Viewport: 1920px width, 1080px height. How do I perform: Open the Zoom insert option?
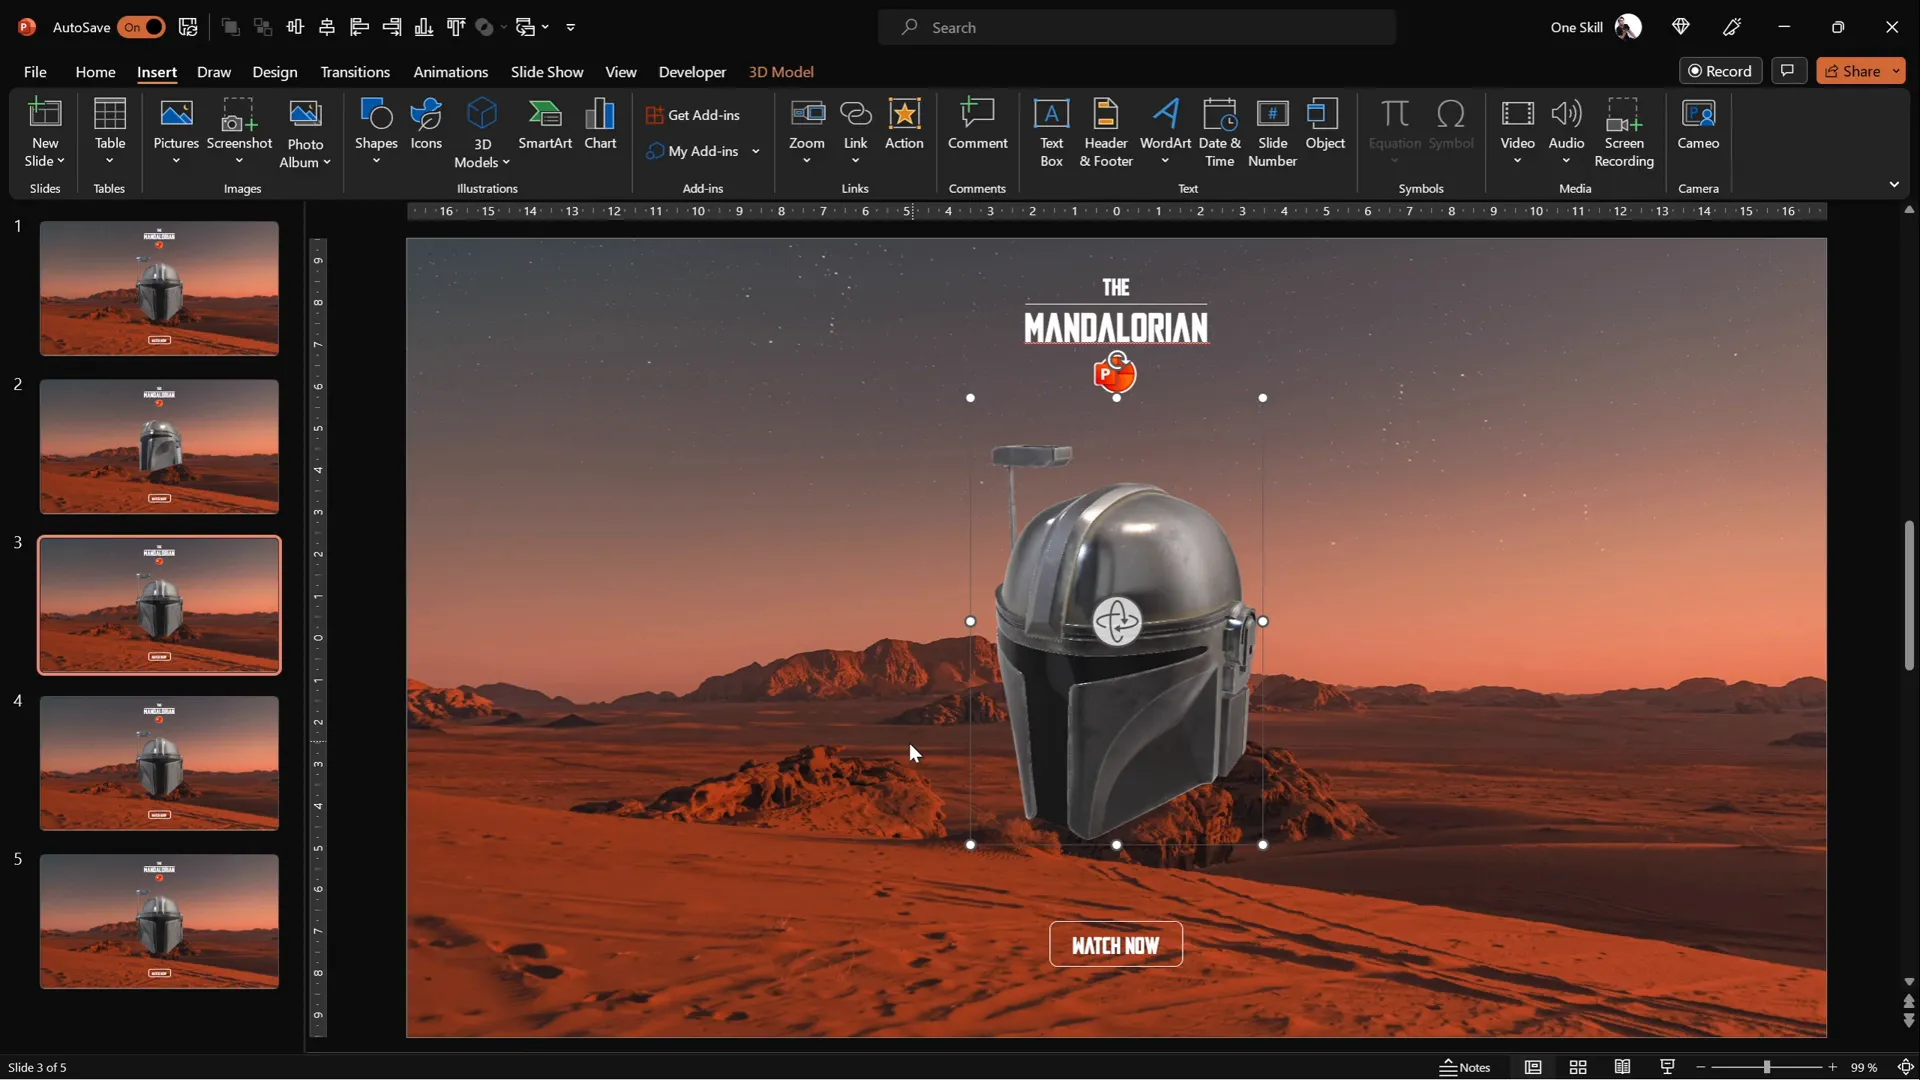point(807,132)
